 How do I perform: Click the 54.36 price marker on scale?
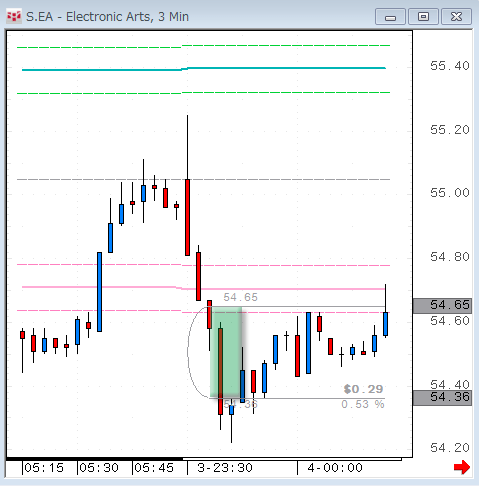442,397
